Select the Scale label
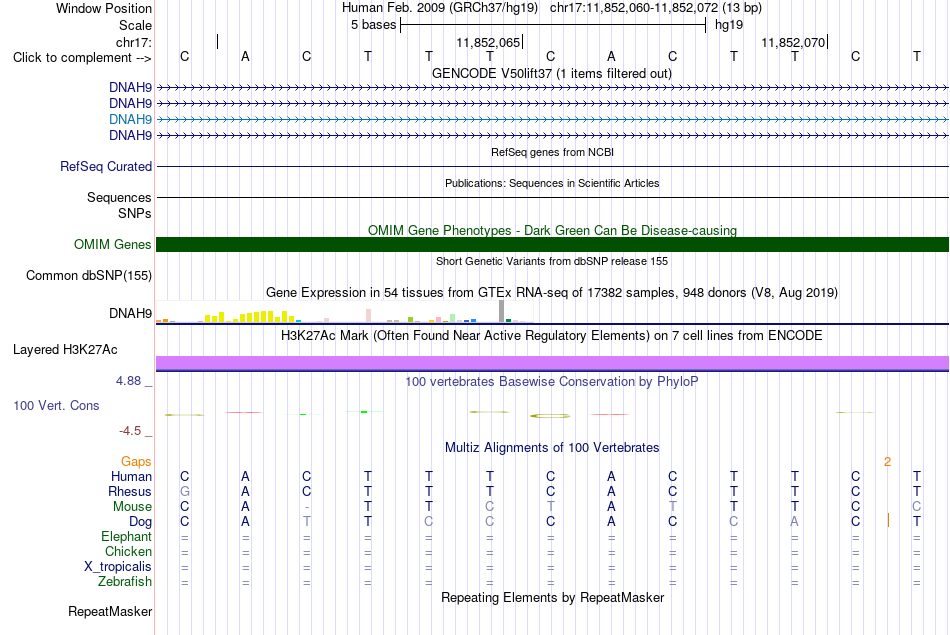 [x=135, y=25]
